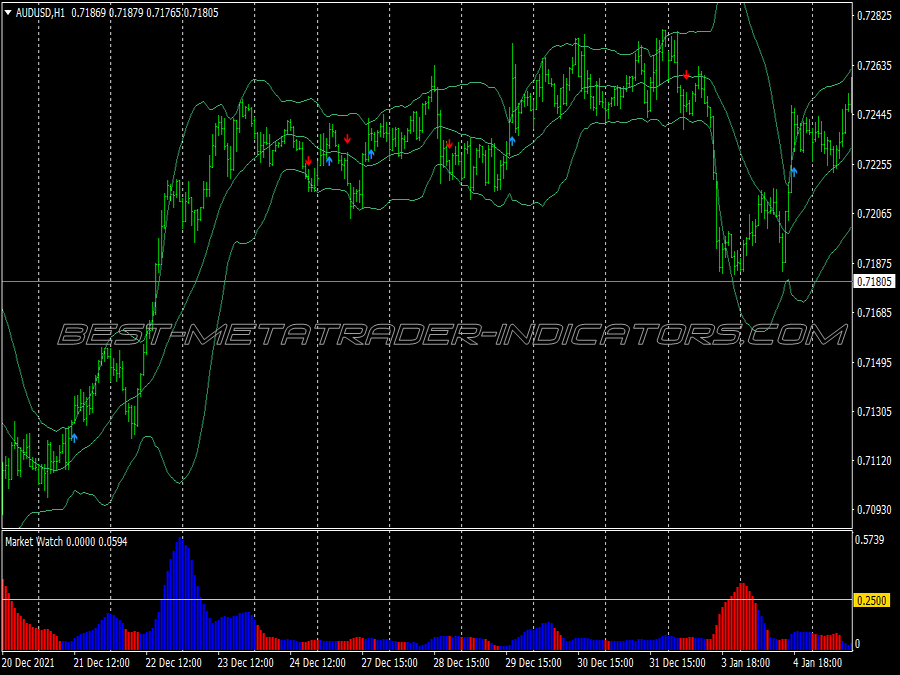The image size is (900, 675).
Task: Click the 29 Dec 15:00 time label
Action: (x=533, y=663)
